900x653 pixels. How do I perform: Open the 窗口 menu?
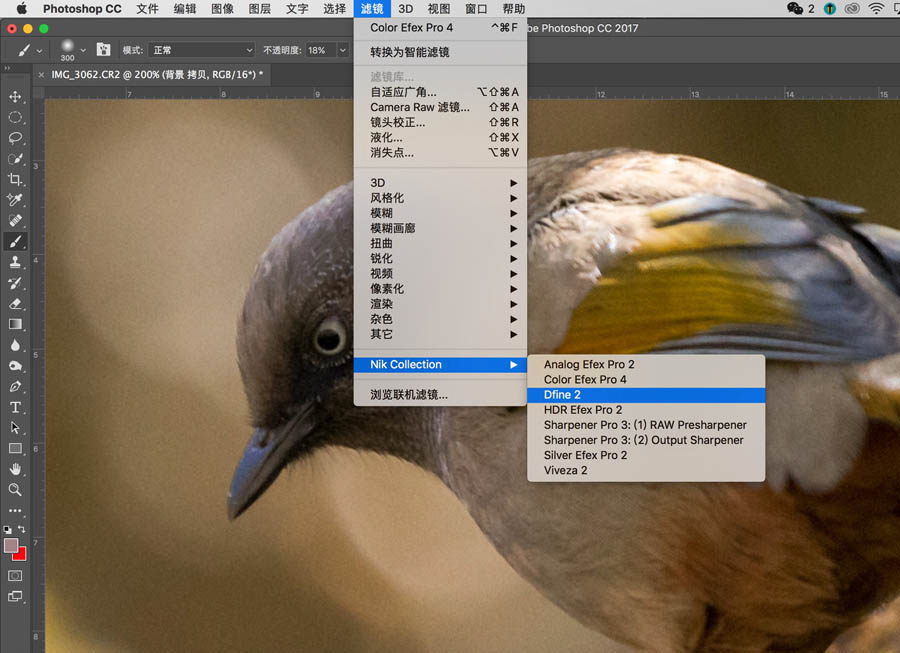point(474,8)
